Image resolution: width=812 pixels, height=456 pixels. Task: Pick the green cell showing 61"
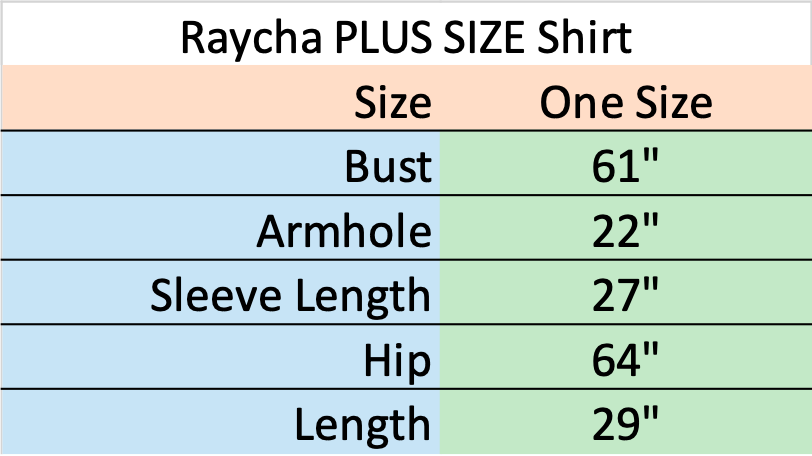click(626, 166)
